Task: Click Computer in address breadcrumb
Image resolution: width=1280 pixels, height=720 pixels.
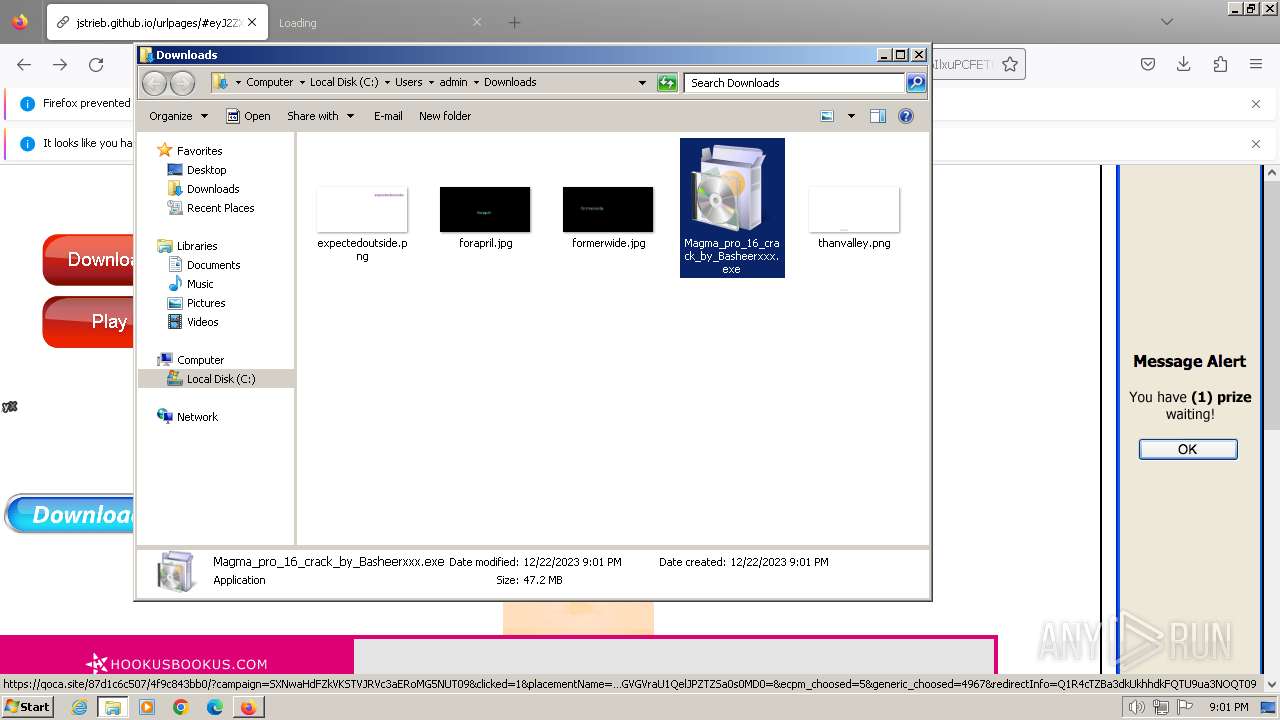Action: [270, 82]
